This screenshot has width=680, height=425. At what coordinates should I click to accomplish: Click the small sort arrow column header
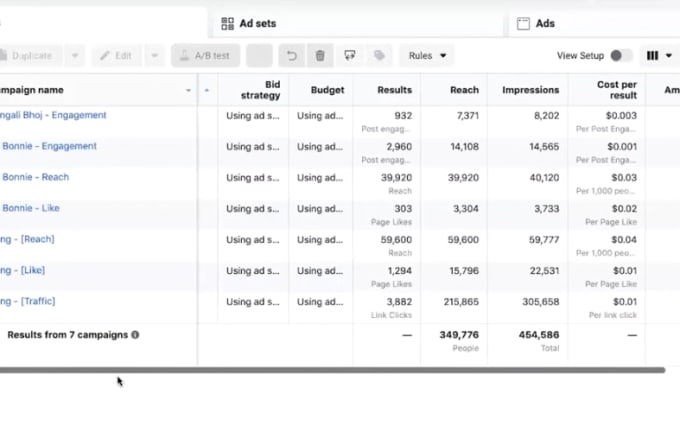207,90
